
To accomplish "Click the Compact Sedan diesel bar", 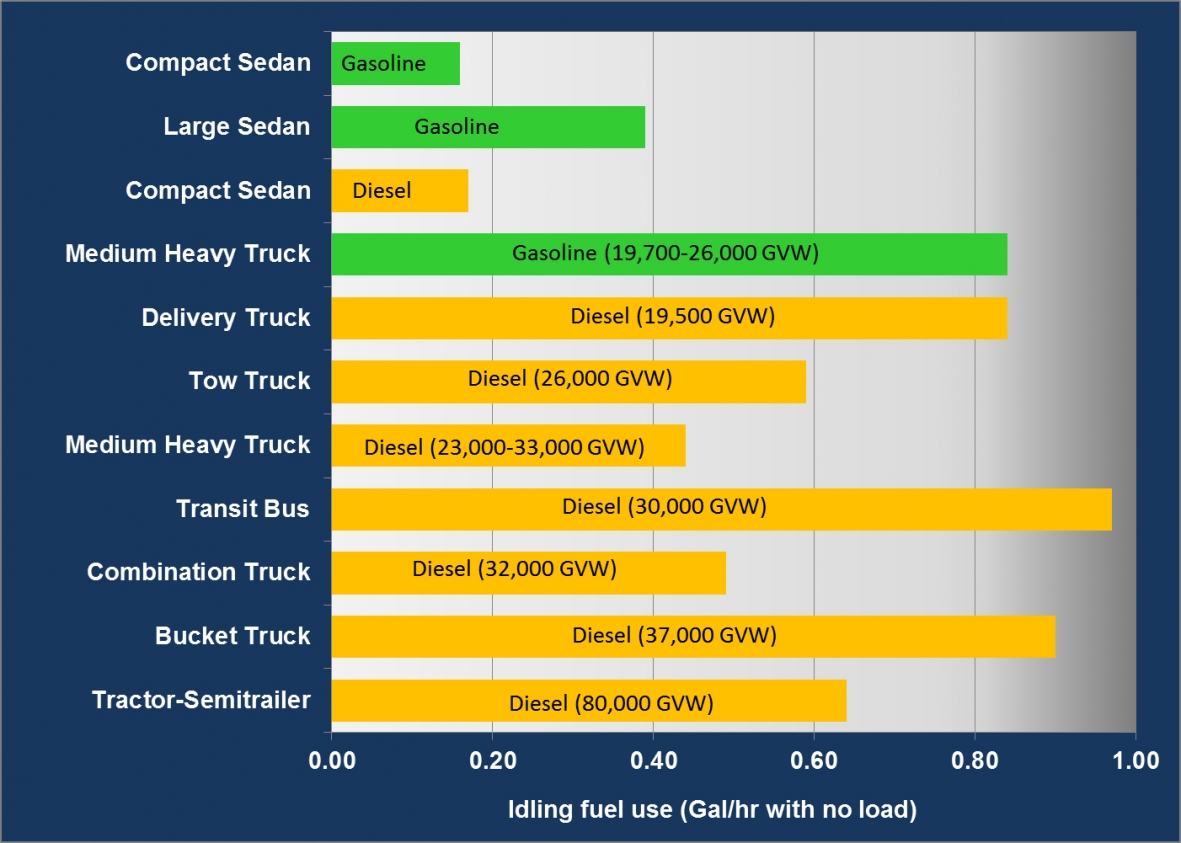I will (x=399, y=191).
